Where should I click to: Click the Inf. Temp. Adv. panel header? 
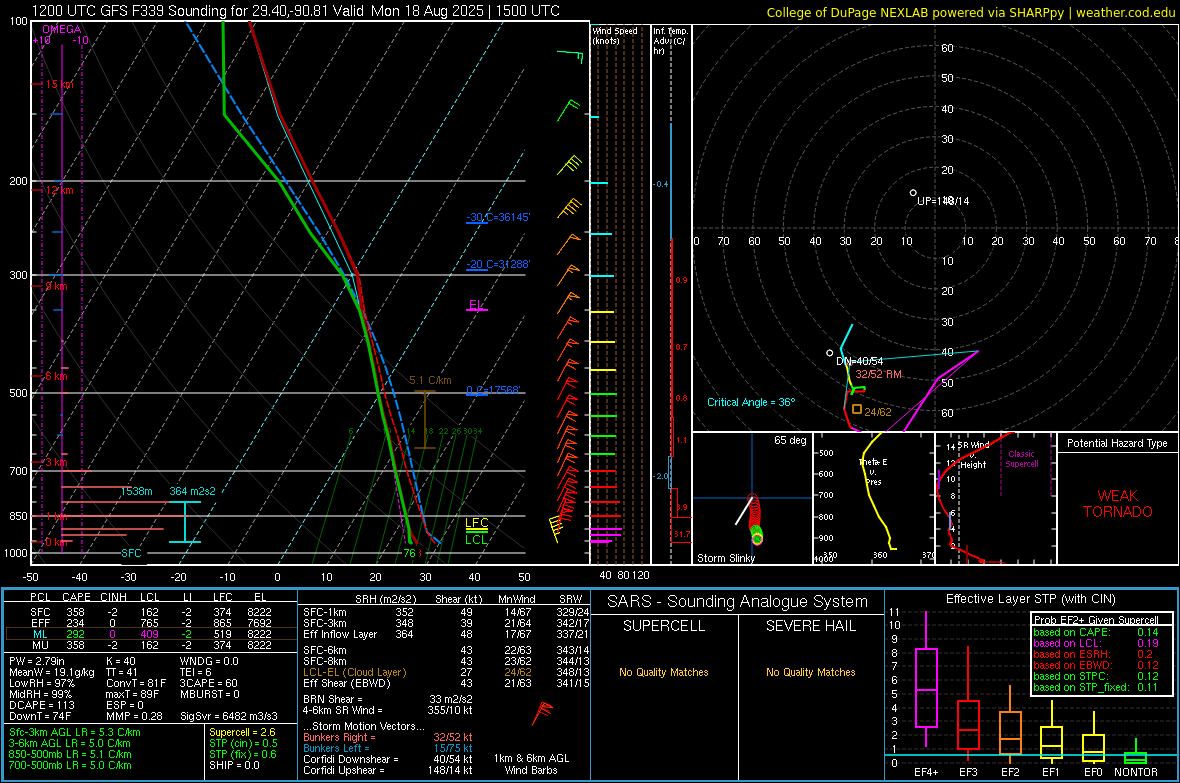click(670, 41)
